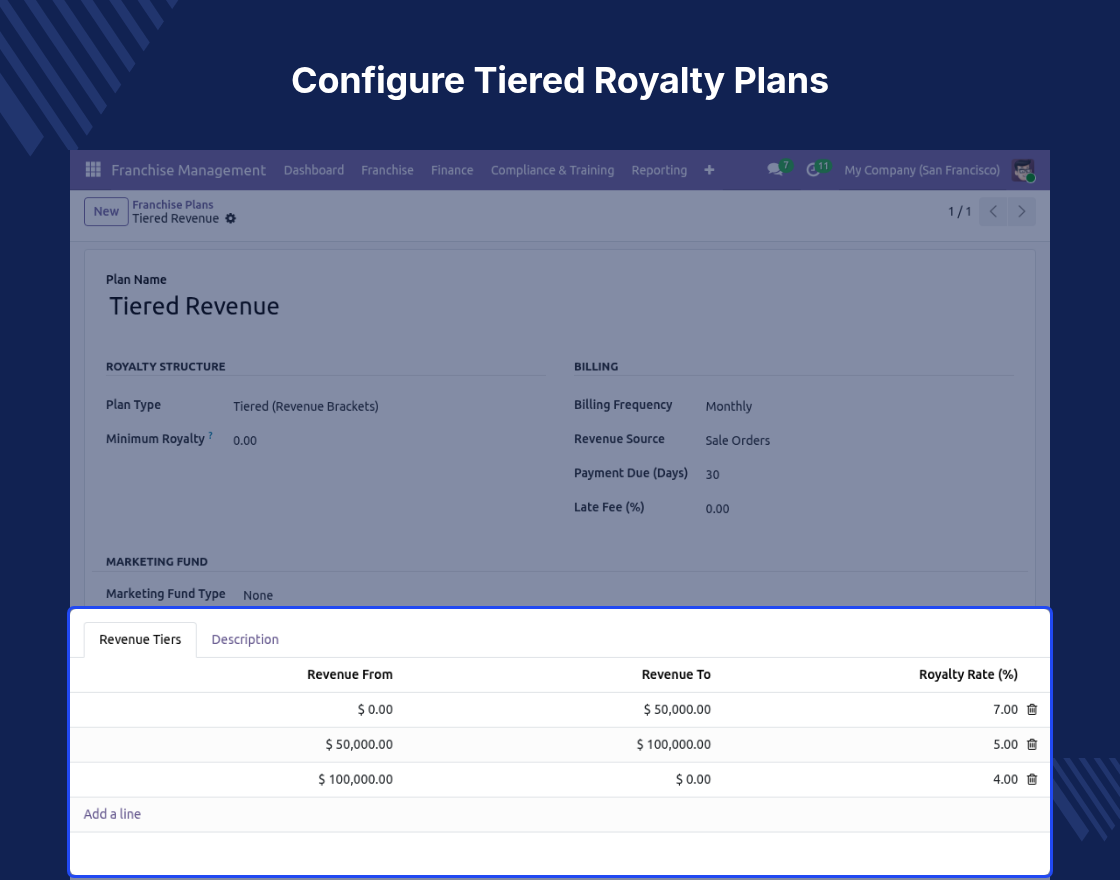Click the Revenue From column header

pos(349,674)
